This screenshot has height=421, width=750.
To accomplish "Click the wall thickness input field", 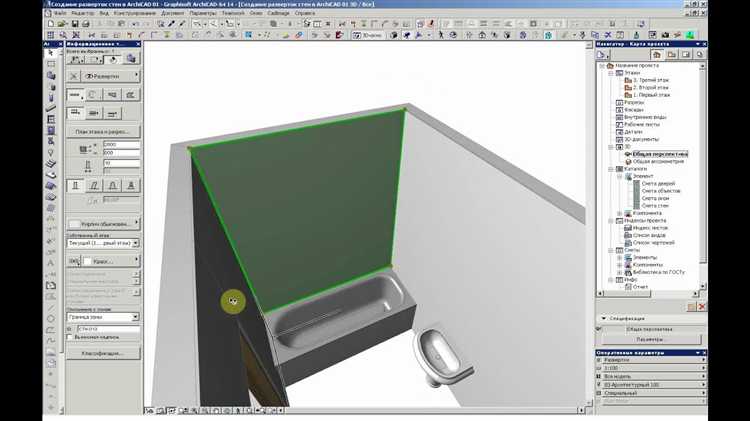I will pyautogui.click(x=121, y=163).
